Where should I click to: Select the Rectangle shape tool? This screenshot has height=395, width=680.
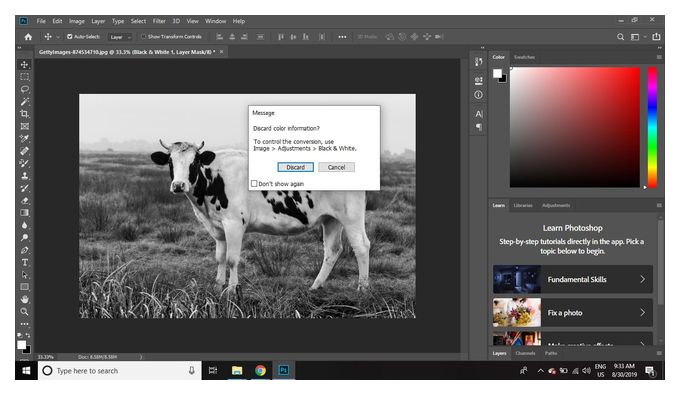click(25, 287)
